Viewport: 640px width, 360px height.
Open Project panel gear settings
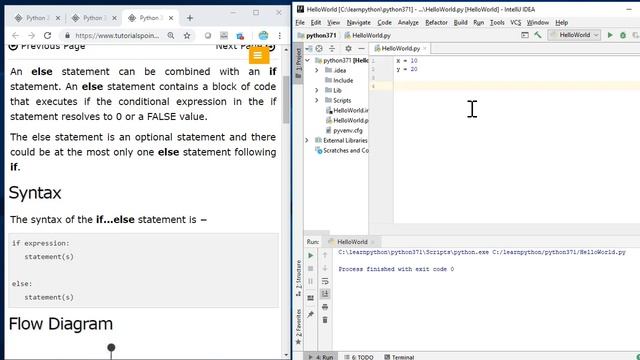(348, 49)
